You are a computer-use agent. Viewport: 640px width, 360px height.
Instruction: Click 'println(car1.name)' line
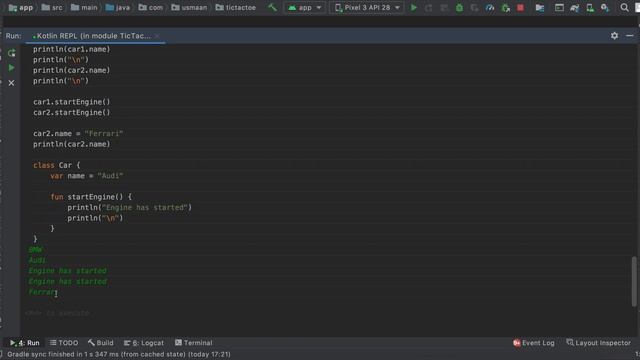click(x=71, y=49)
